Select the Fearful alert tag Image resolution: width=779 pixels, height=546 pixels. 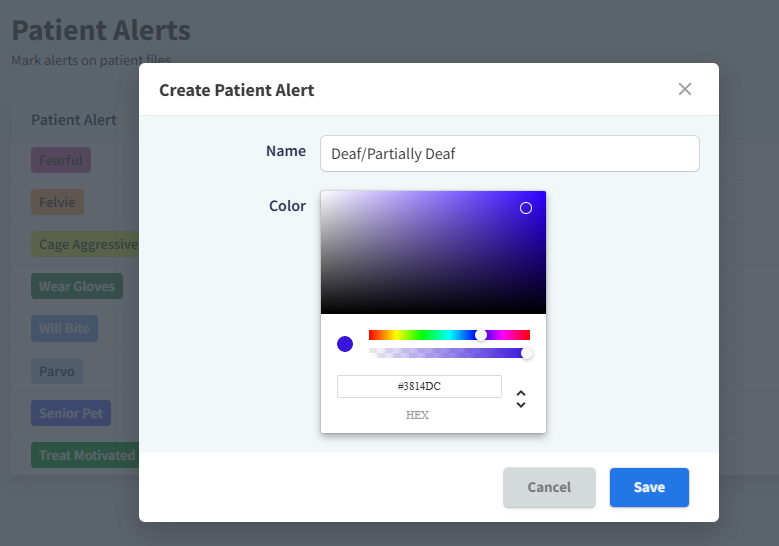pyautogui.click(x=61, y=160)
